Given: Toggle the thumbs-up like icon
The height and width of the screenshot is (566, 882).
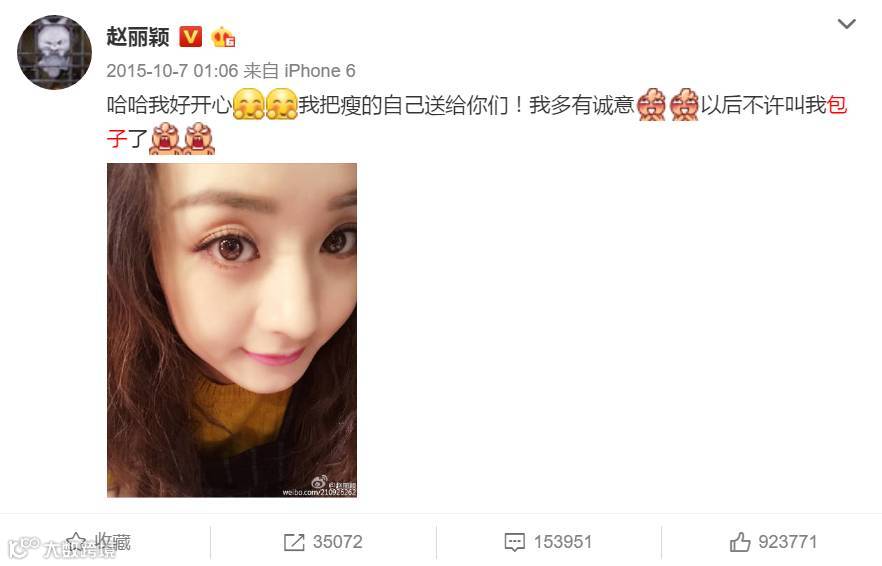Looking at the screenshot, I should coord(740,542).
